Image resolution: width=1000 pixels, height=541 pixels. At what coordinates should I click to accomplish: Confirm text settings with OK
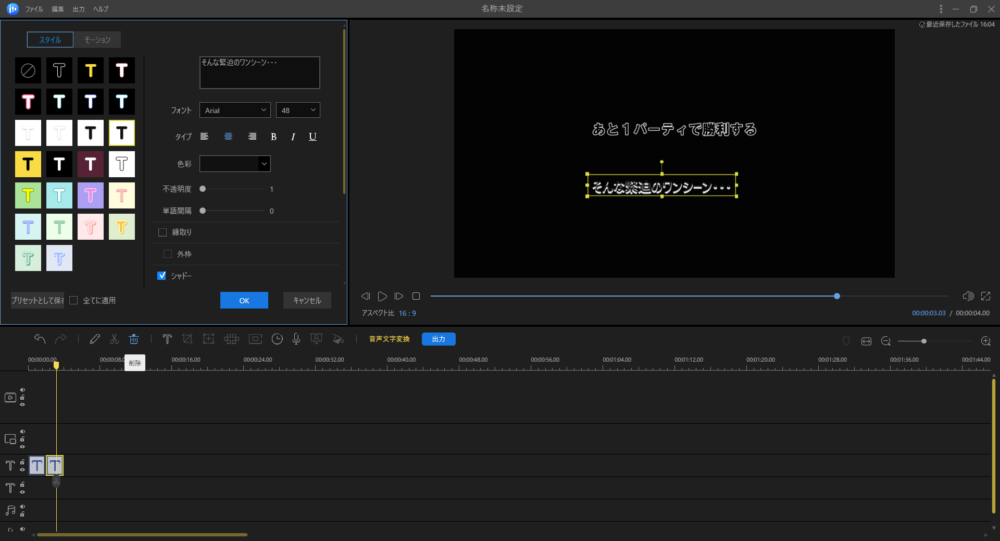[244, 300]
